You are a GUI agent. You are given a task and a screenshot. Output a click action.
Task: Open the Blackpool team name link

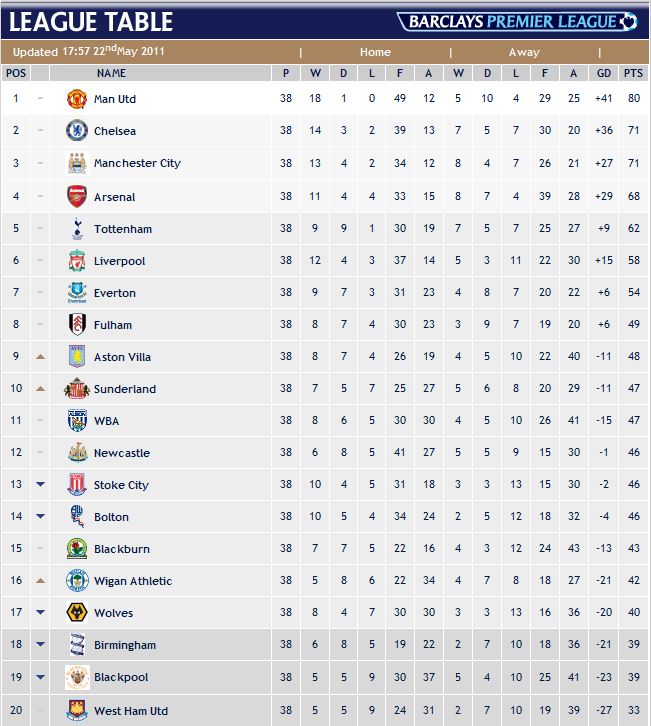tap(121, 677)
